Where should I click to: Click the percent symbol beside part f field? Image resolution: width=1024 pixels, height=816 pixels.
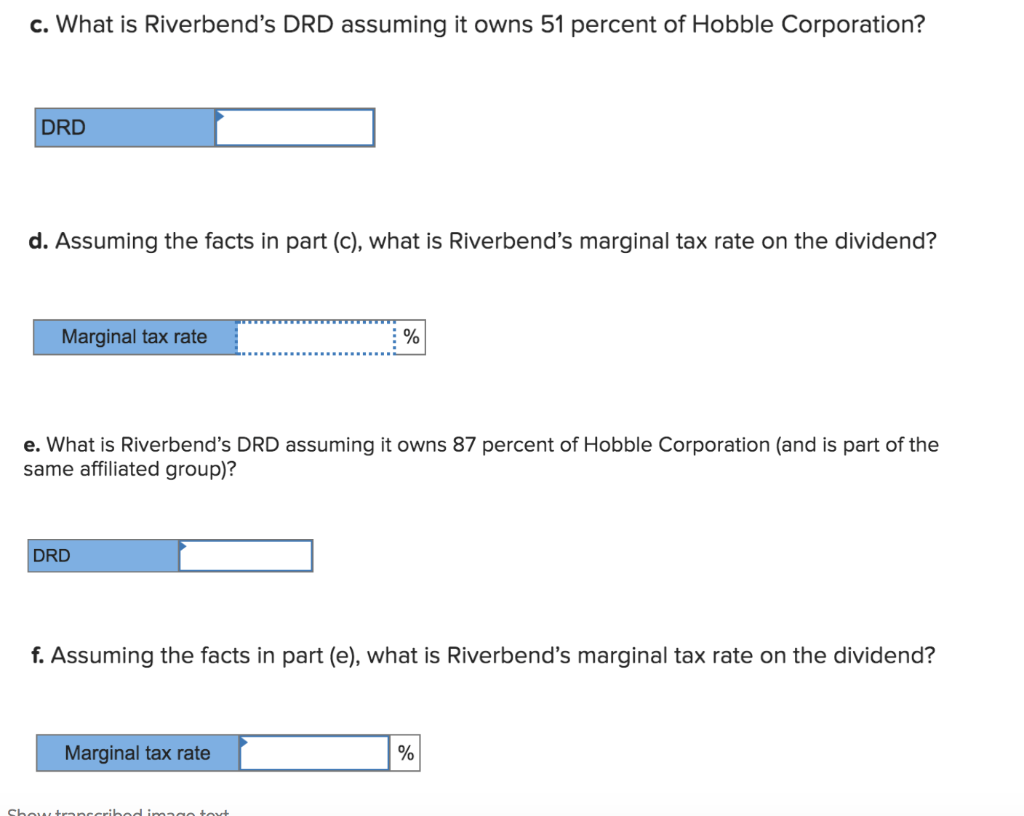pyautogui.click(x=405, y=752)
